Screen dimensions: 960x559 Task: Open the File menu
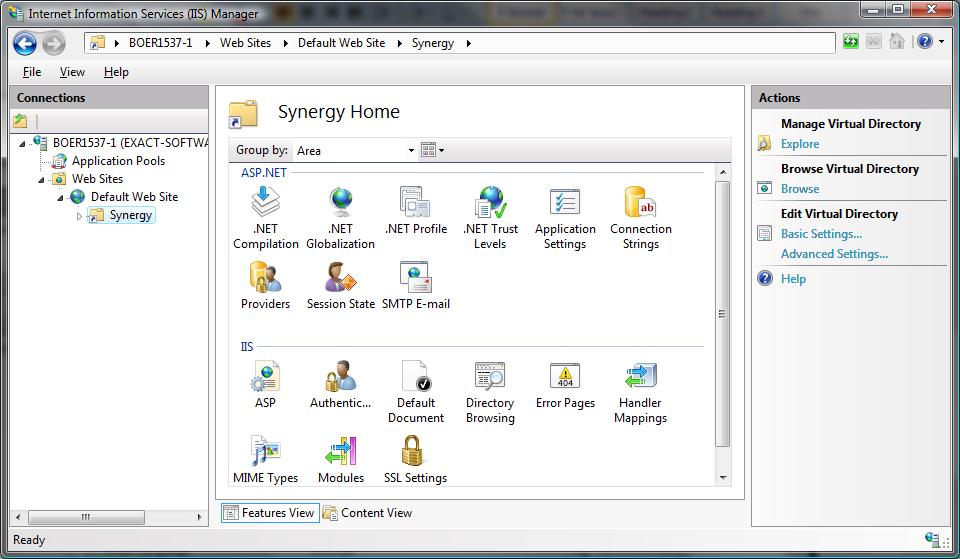[x=32, y=72]
